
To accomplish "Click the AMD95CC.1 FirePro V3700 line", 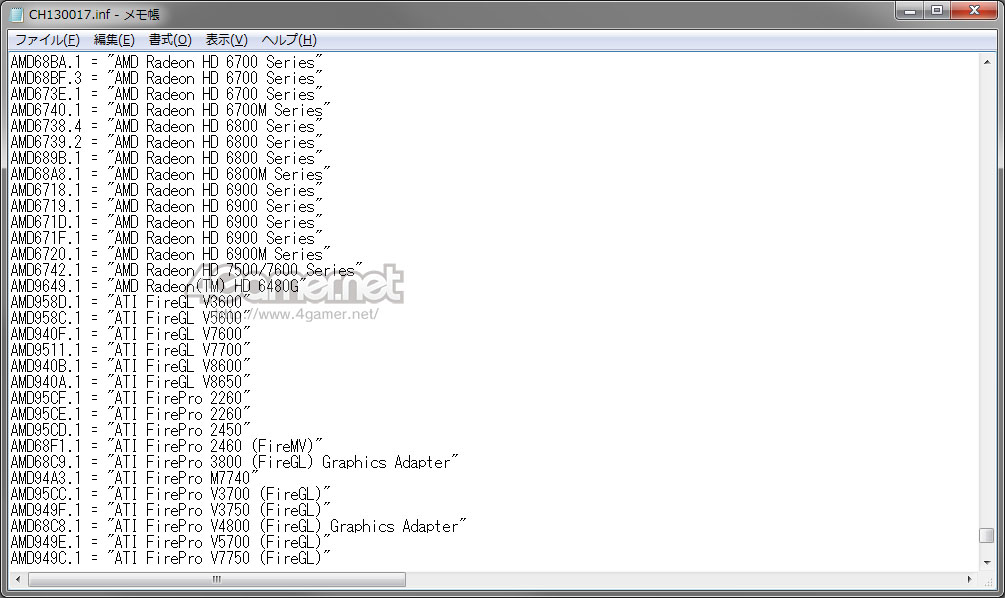I will pos(170,495).
